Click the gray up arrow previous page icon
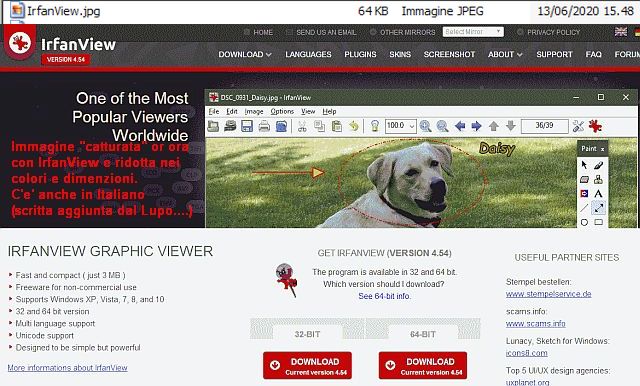The image size is (640, 386). pos(493,126)
